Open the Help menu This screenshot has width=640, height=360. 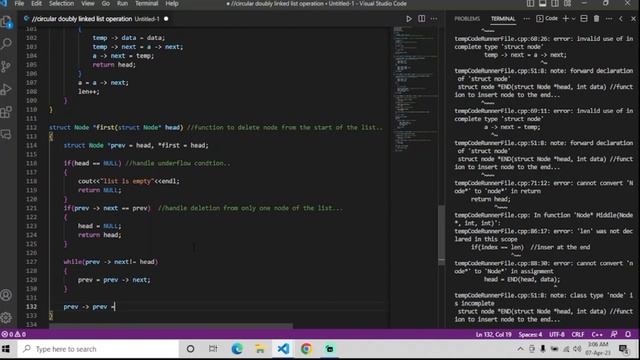(172, 4)
